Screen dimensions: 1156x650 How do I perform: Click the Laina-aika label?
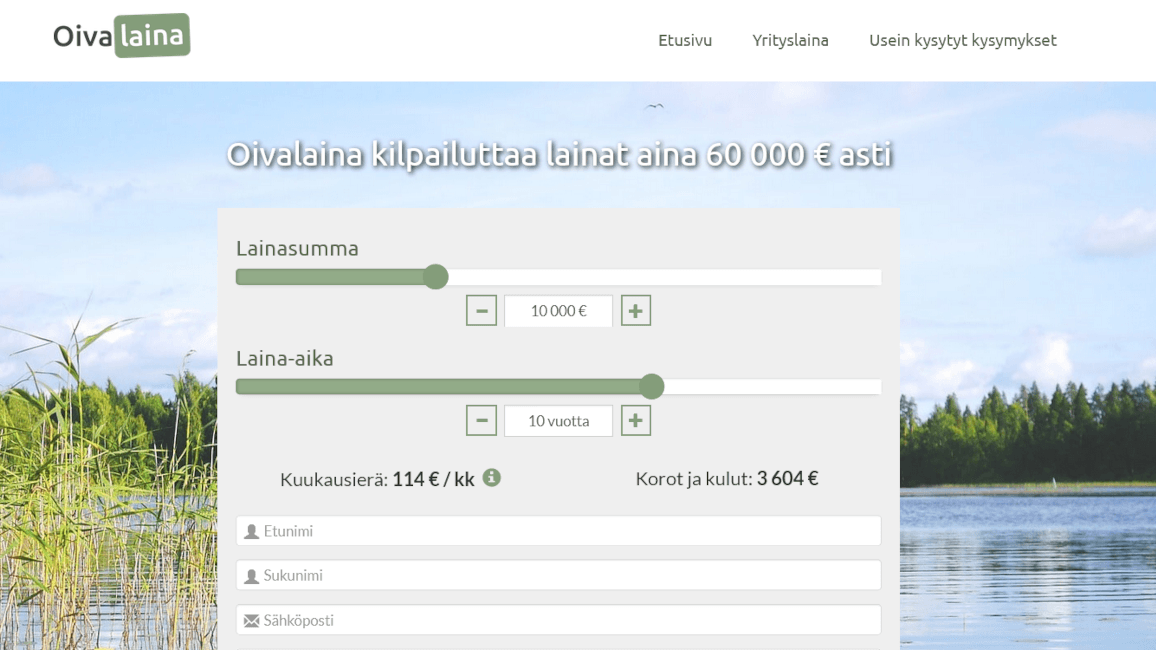point(285,358)
